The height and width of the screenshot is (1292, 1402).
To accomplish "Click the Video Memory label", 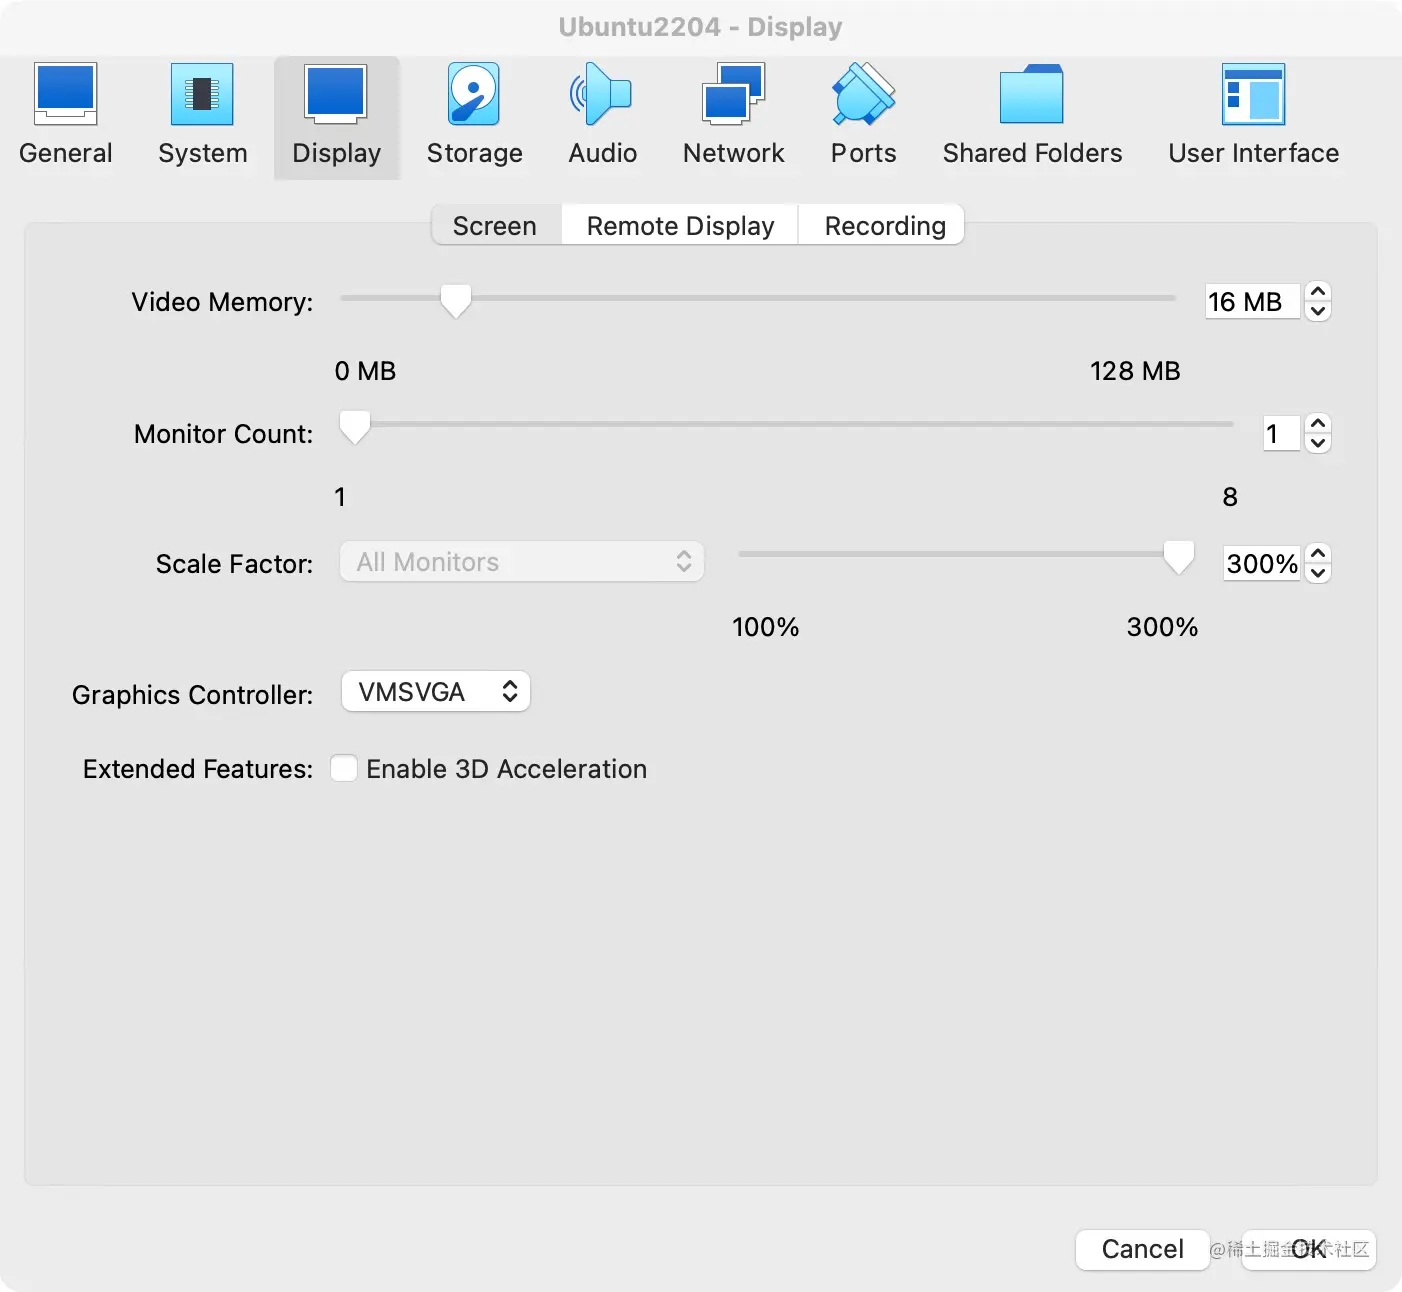I will tap(222, 302).
